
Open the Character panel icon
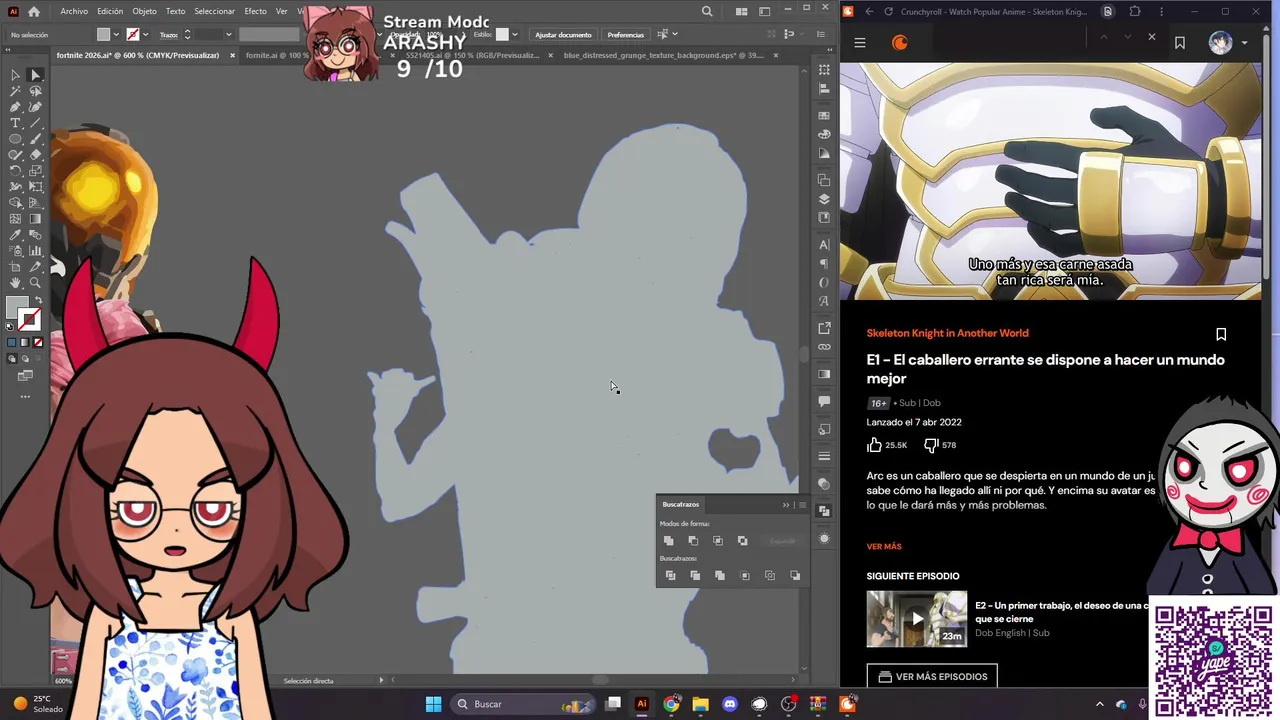coord(824,244)
